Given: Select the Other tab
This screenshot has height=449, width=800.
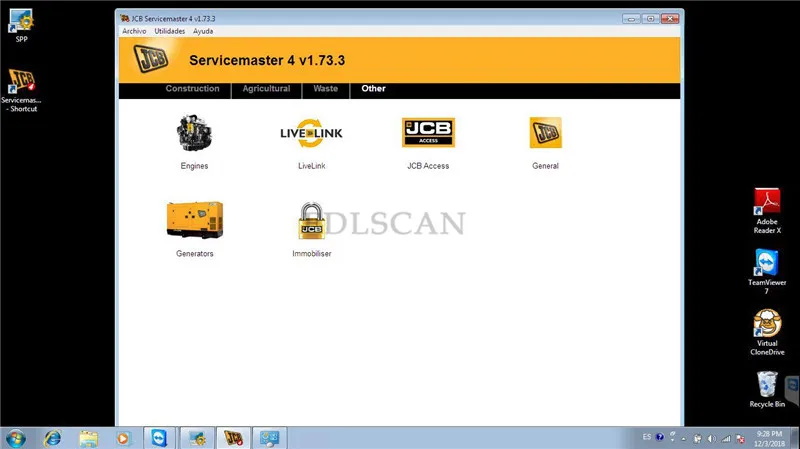Looking at the screenshot, I should [x=373, y=89].
